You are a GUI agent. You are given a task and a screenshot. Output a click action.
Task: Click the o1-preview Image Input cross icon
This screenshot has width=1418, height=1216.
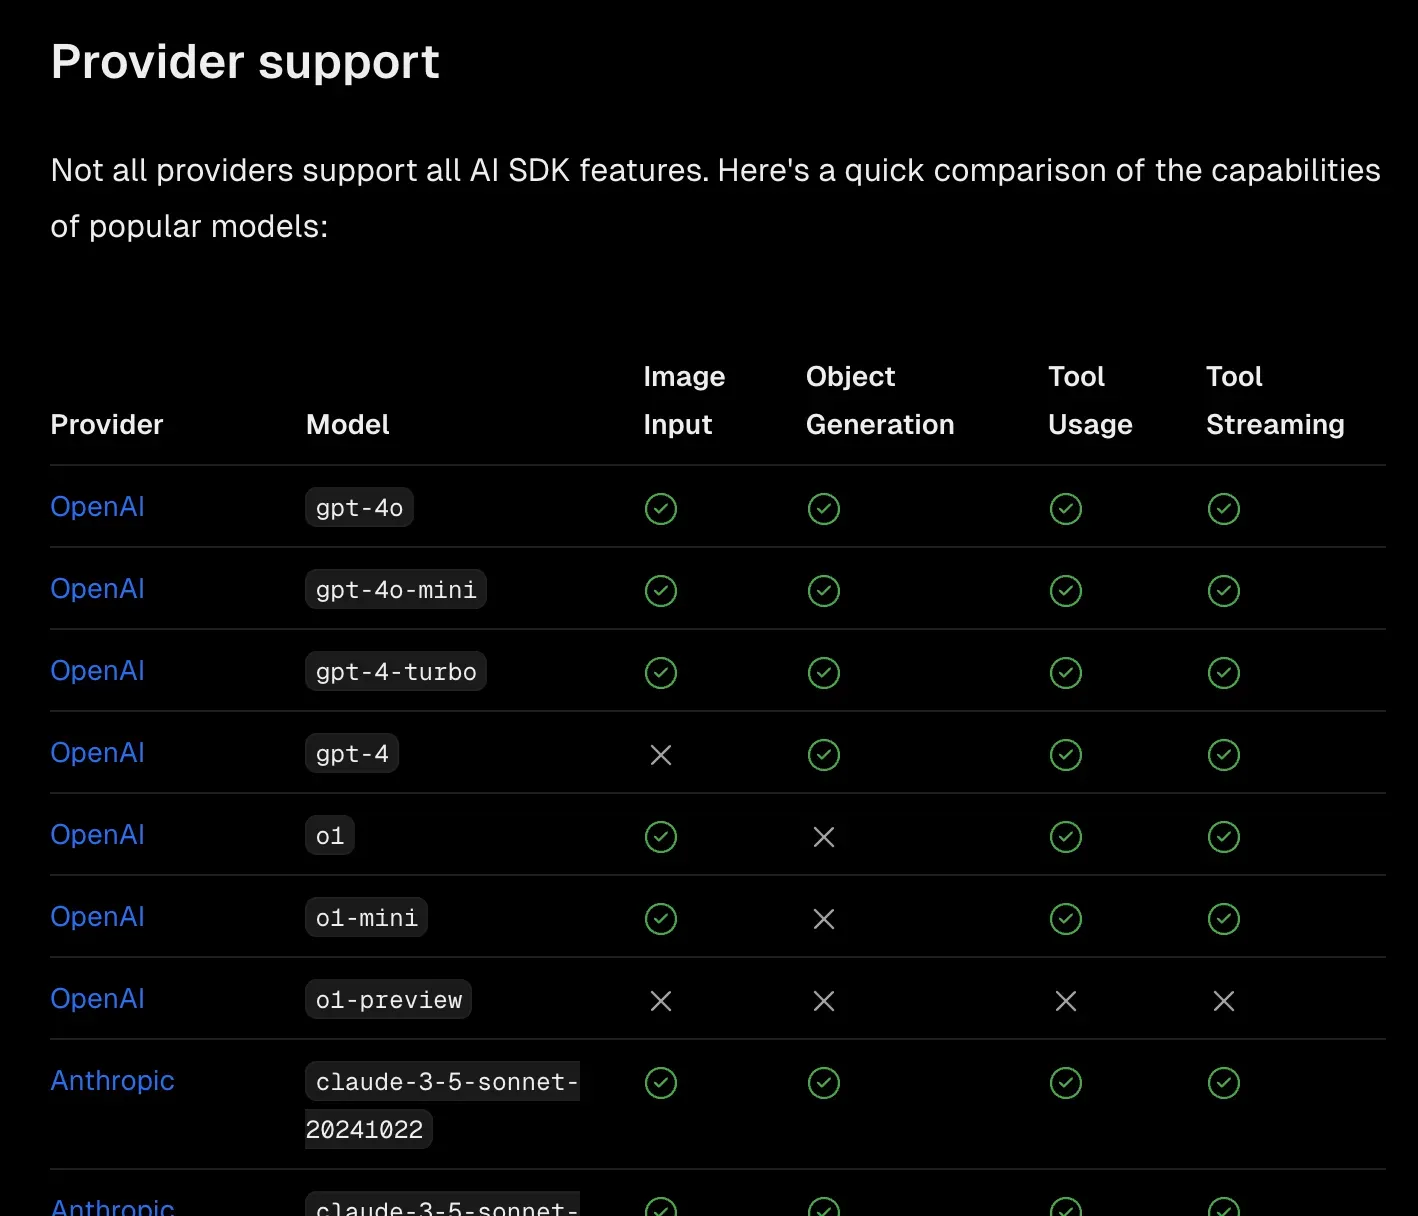[661, 1001]
